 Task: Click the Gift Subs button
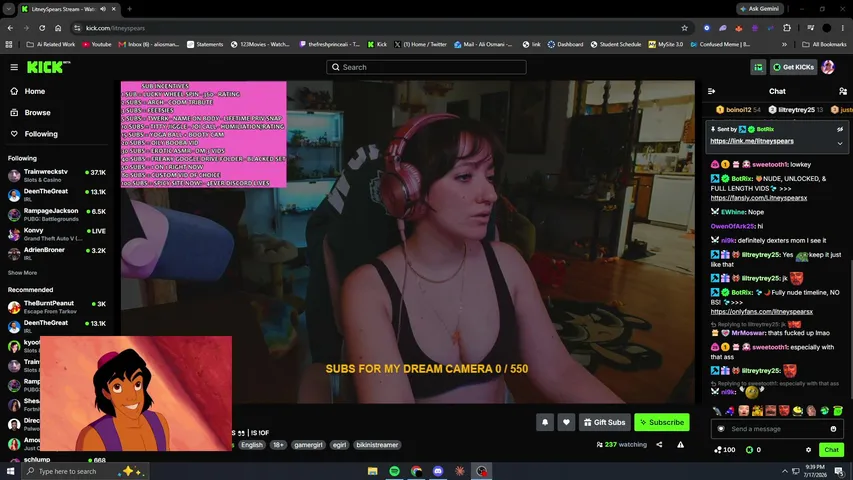604,422
